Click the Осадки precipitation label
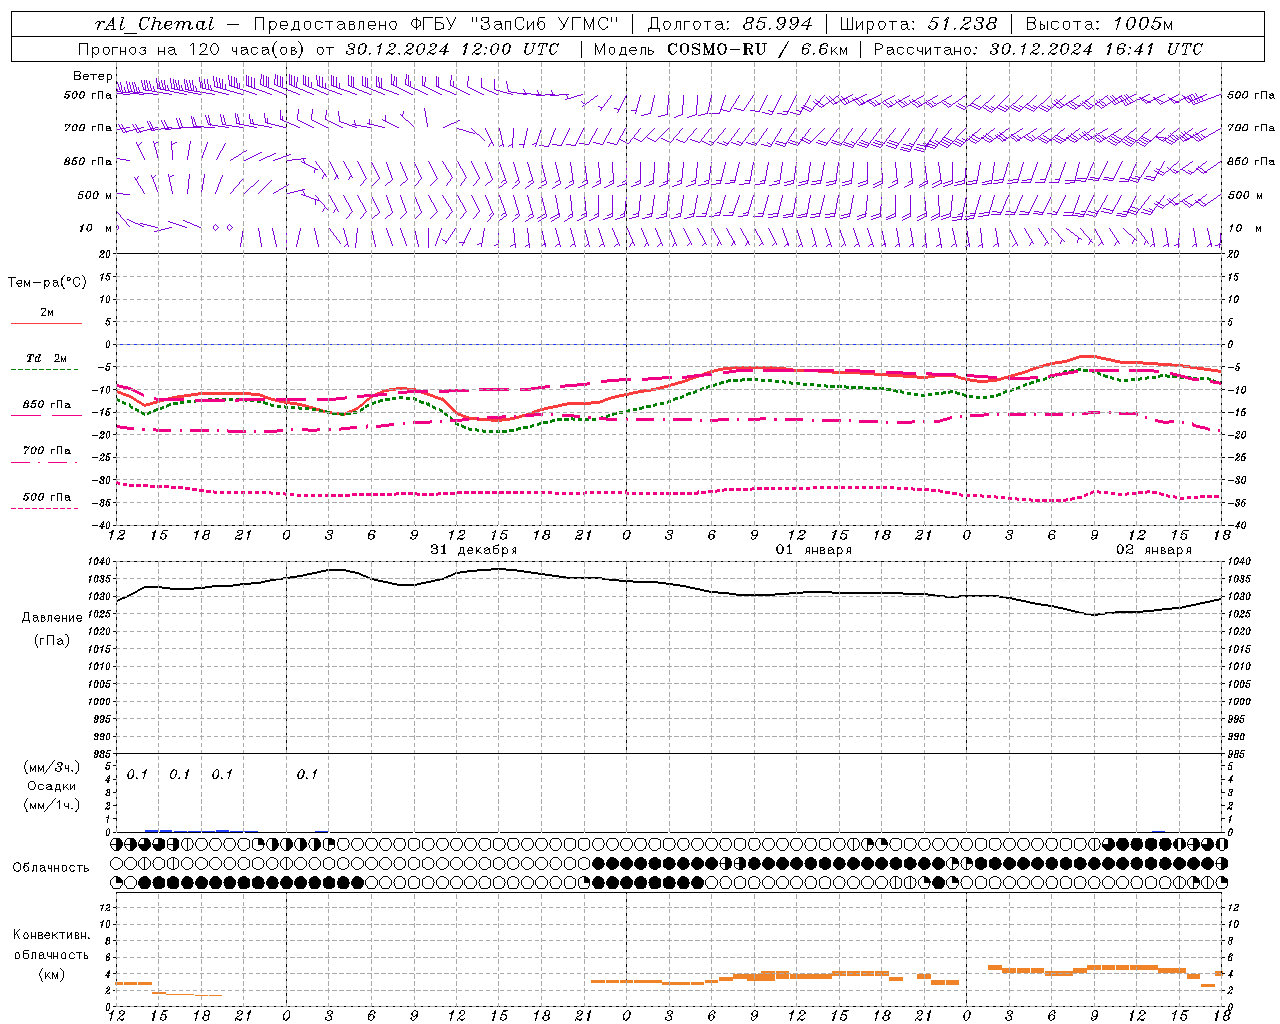 point(51,786)
